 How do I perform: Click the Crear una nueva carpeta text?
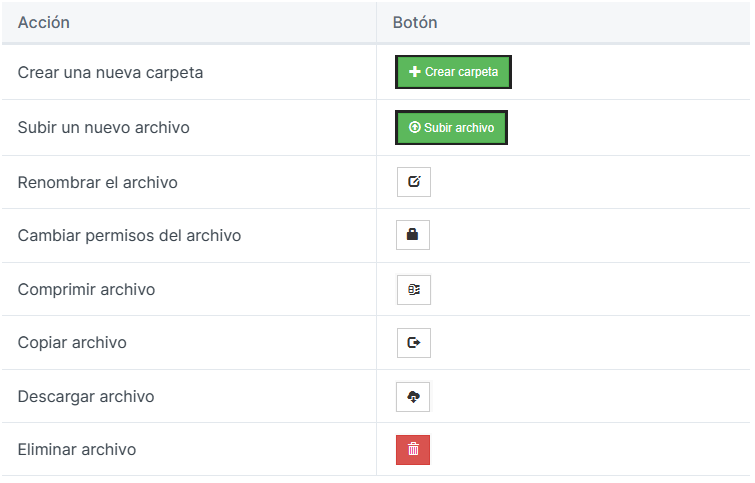point(110,73)
